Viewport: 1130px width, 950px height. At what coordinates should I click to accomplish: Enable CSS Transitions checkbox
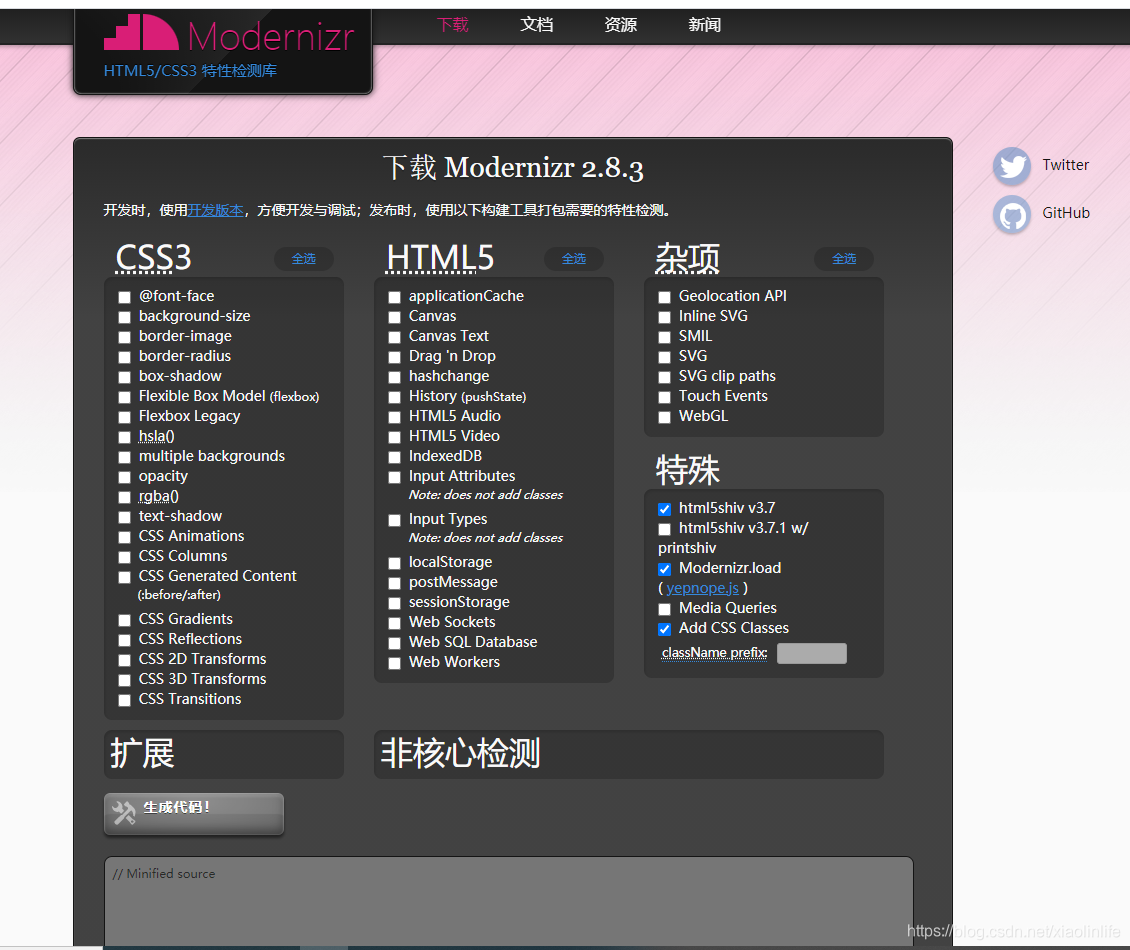(125, 700)
